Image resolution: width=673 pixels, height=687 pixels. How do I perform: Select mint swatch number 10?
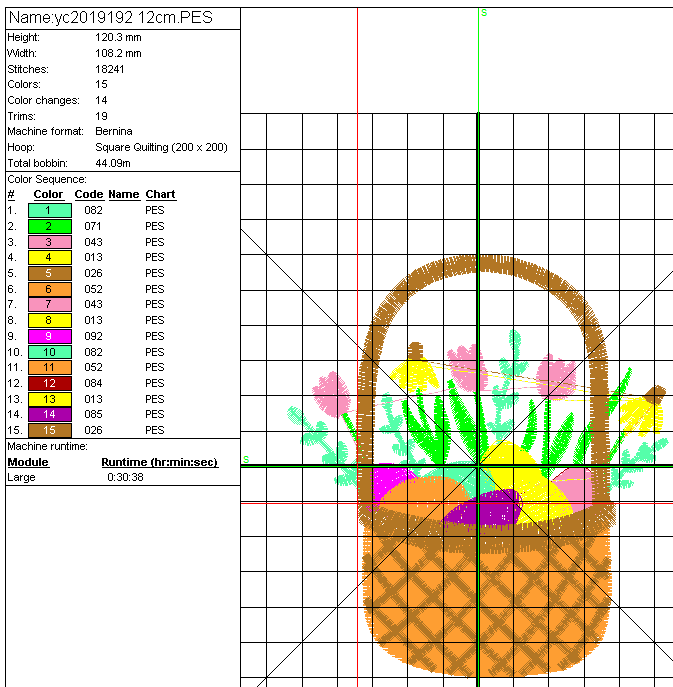click(50, 352)
